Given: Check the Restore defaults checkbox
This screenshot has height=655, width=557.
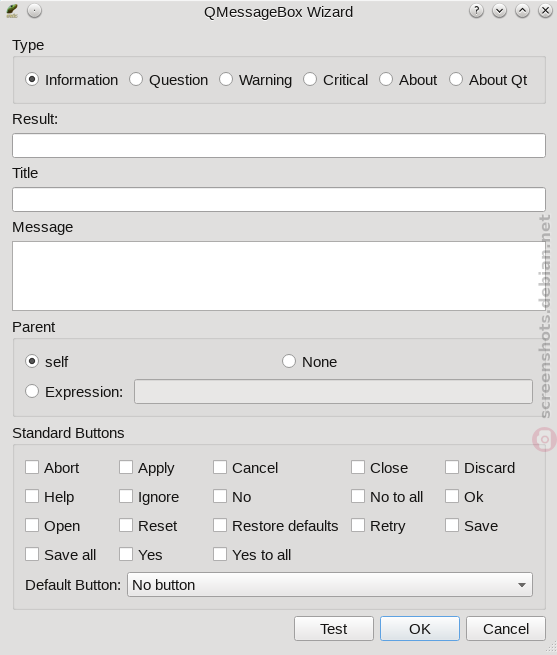Looking at the screenshot, I should click(x=276, y=526).
